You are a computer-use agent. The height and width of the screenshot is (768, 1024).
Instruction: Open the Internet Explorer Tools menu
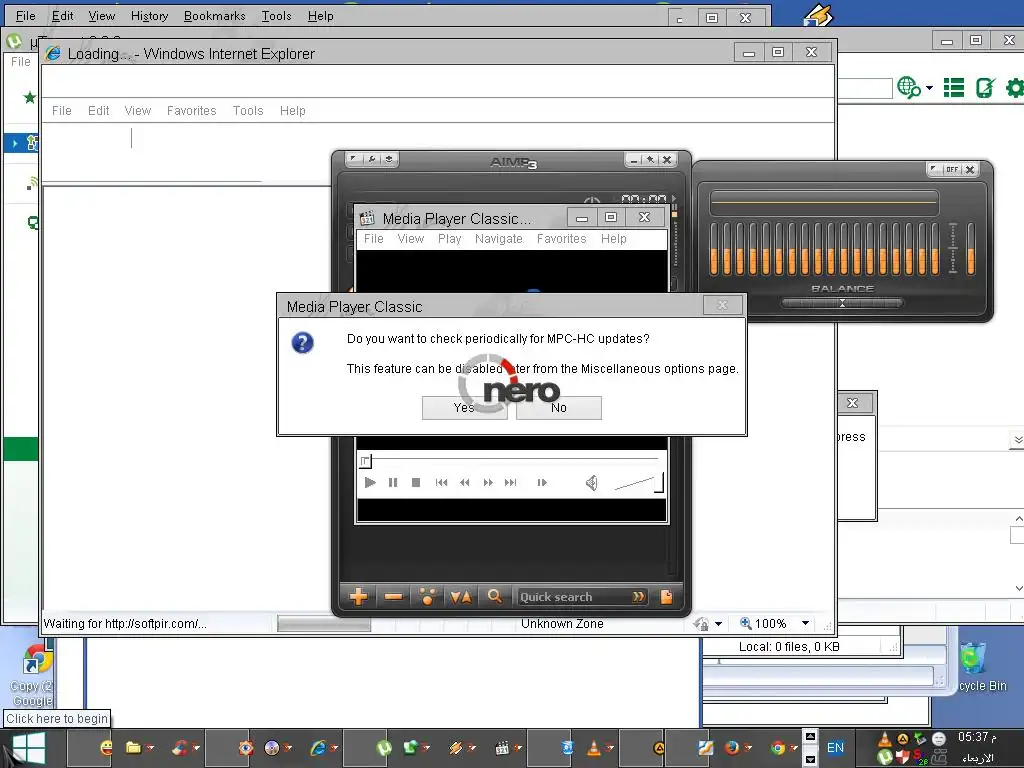[x=248, y=111]
